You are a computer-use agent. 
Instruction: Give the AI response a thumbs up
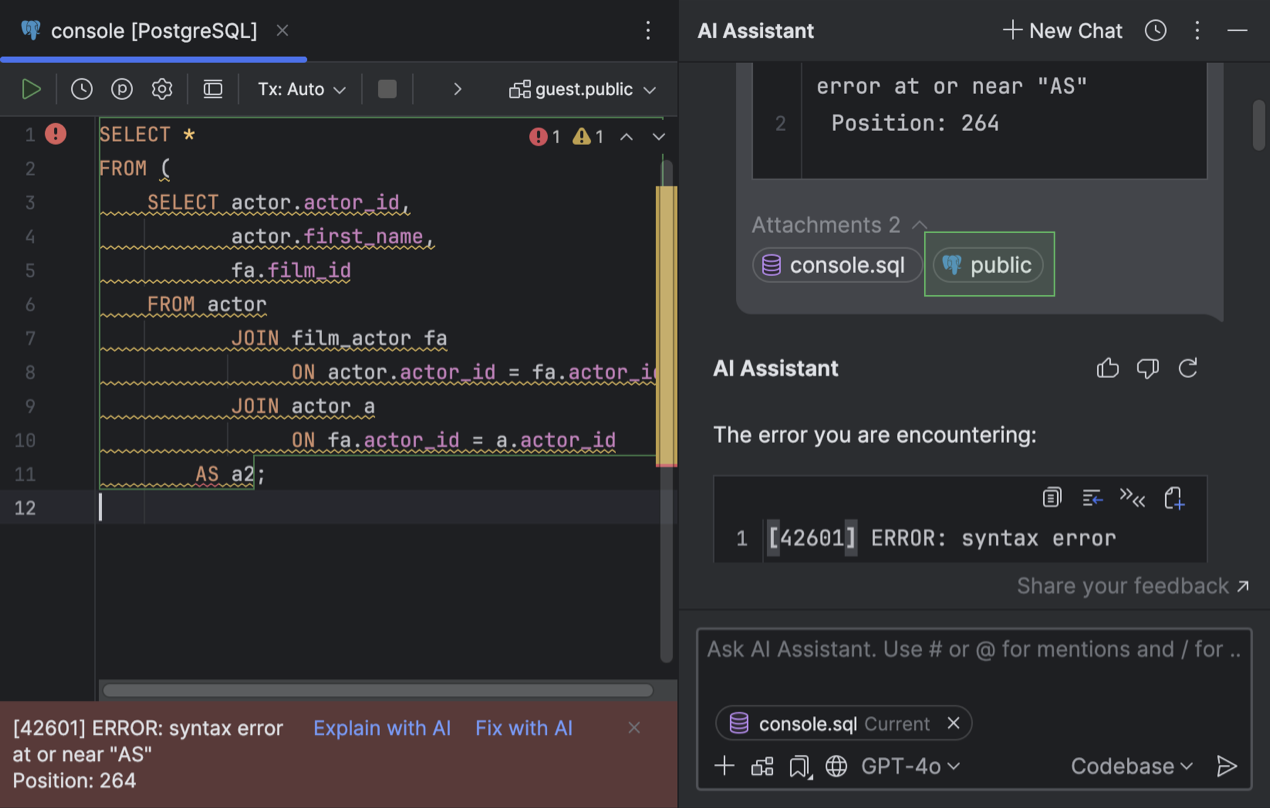1108,368
